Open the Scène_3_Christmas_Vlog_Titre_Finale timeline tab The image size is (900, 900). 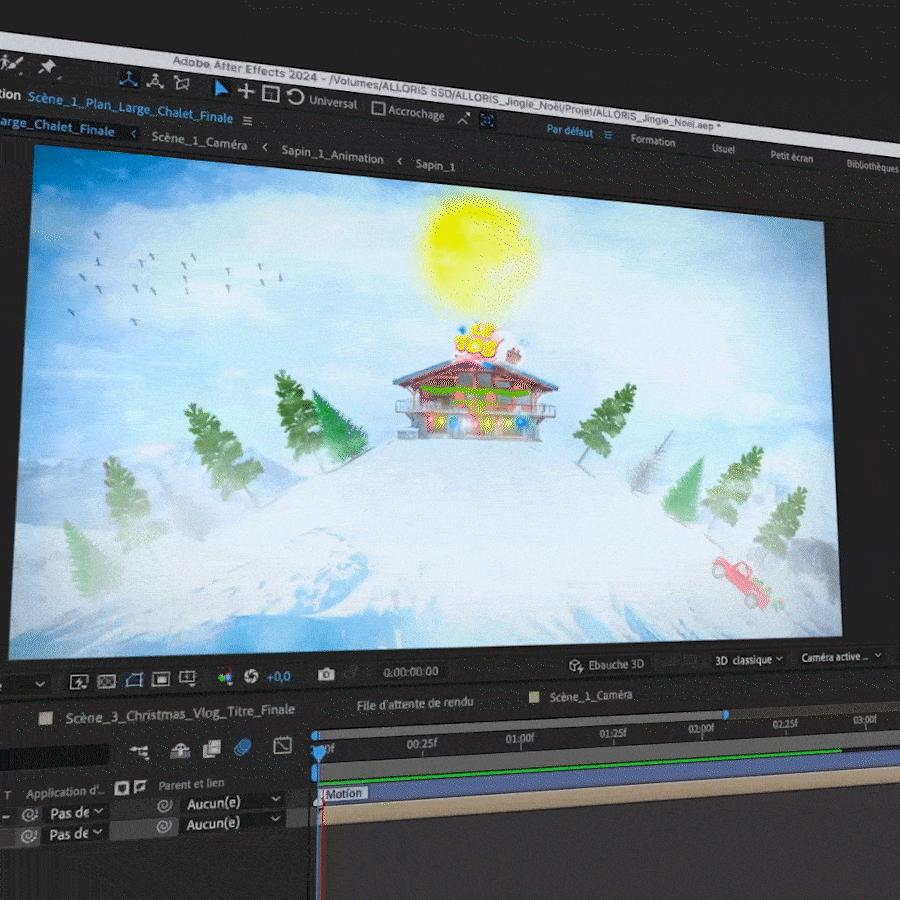tap(180, 714)
